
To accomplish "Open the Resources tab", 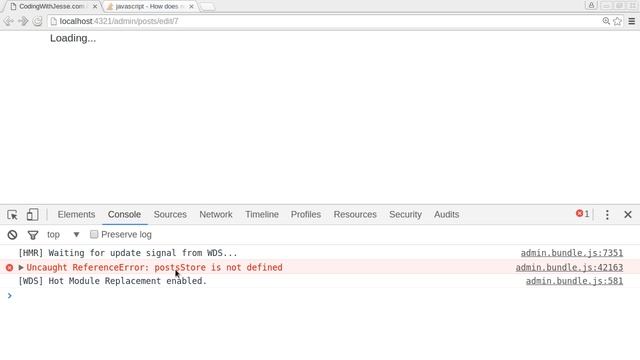I will (x=355, y=214).
